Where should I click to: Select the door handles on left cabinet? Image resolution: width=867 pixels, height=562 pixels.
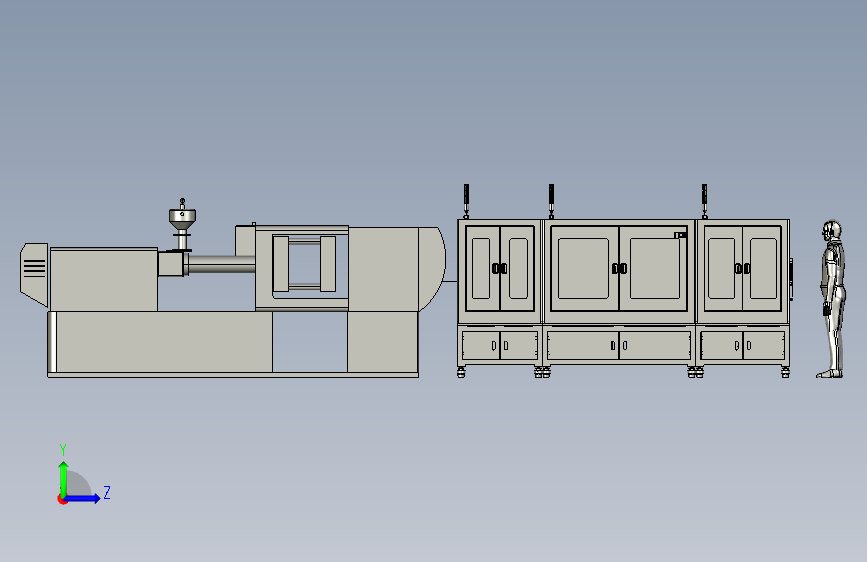coord(499,268)
